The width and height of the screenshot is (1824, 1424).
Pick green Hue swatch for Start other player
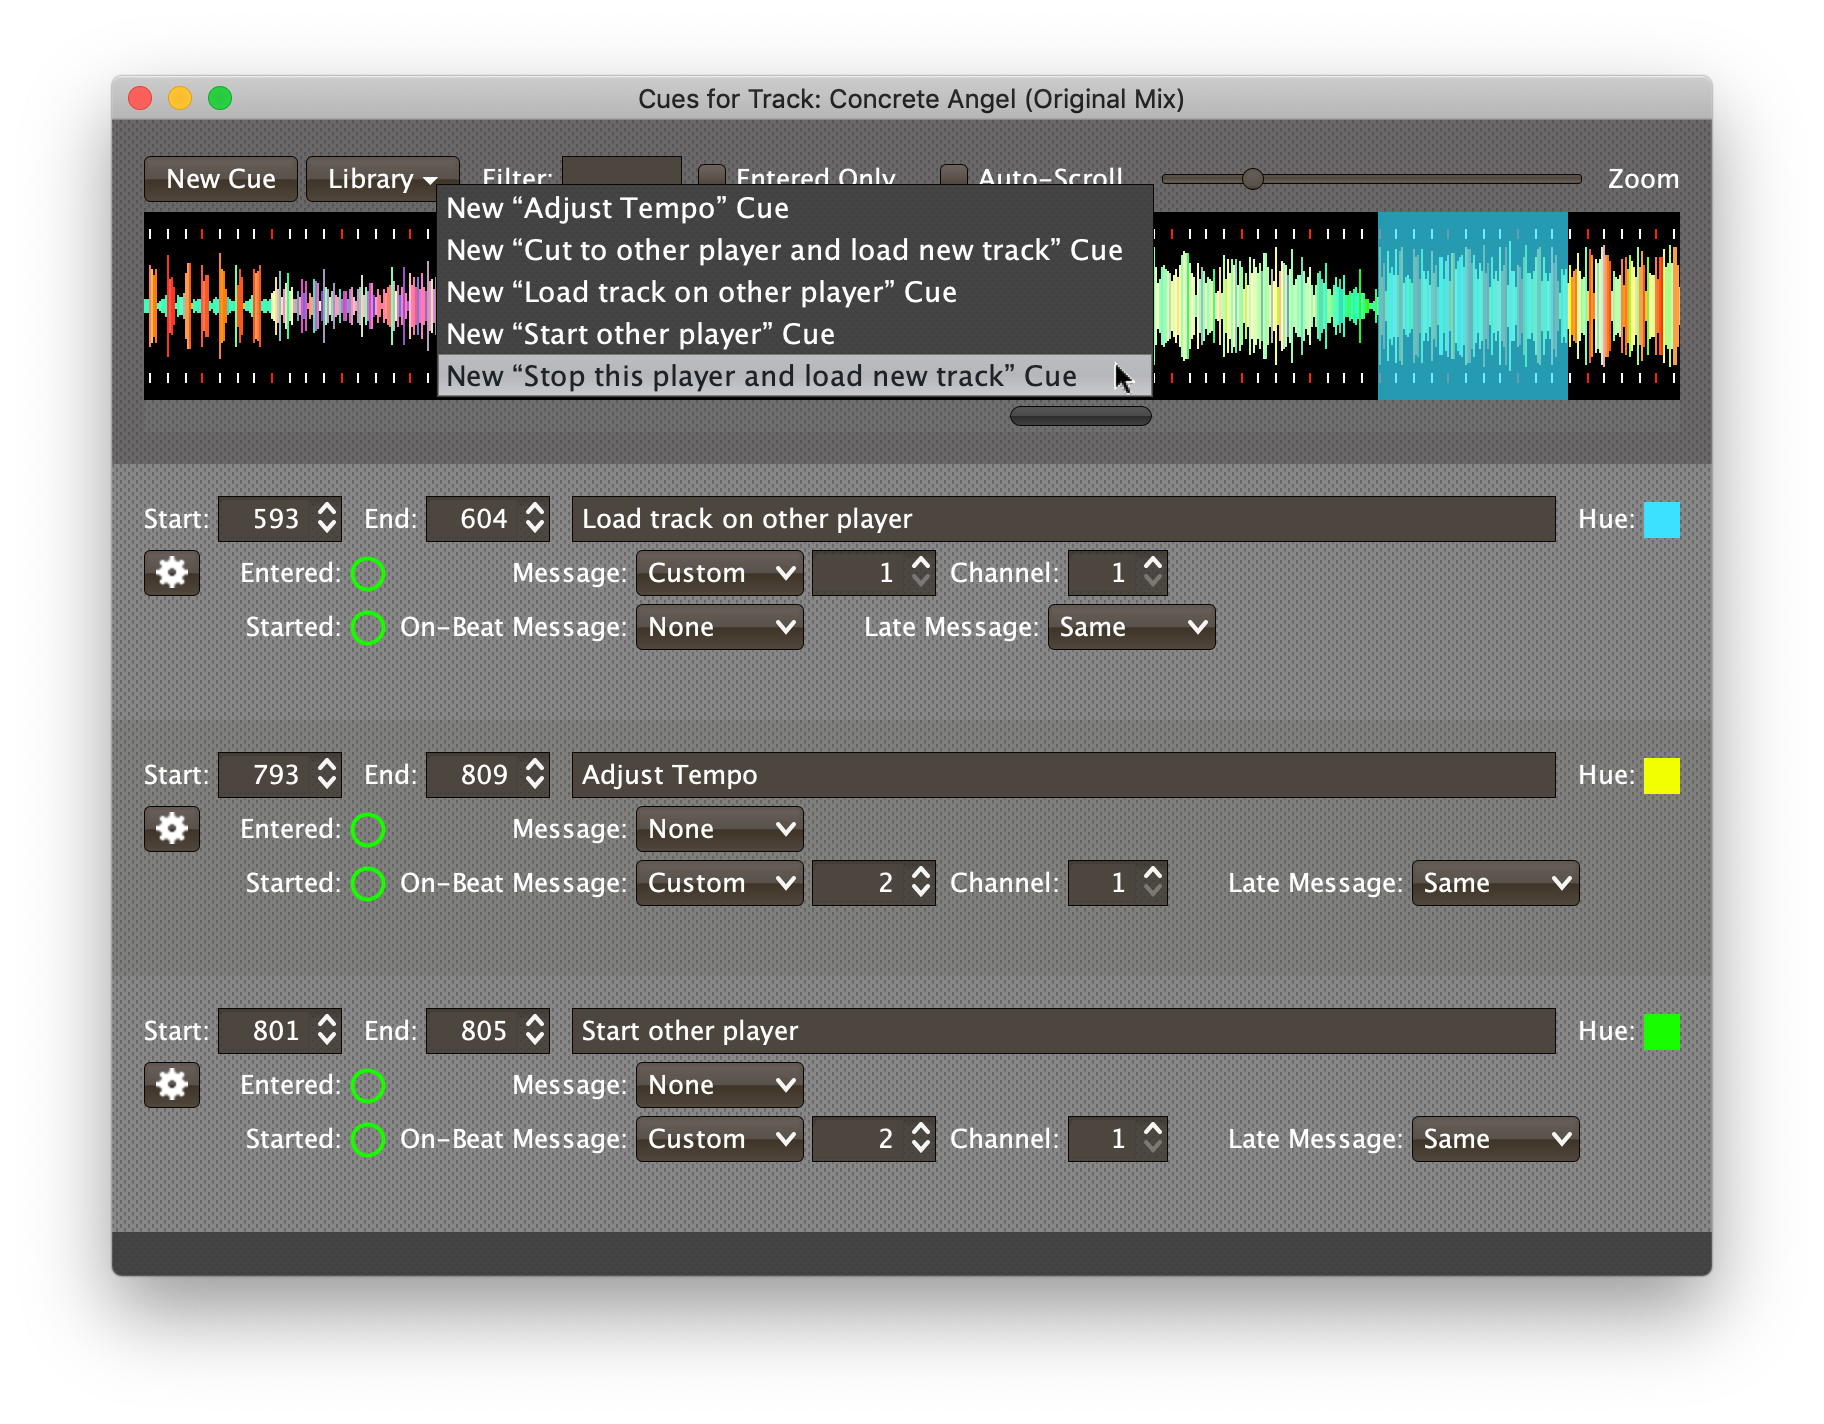(x=1661, y=1031)
